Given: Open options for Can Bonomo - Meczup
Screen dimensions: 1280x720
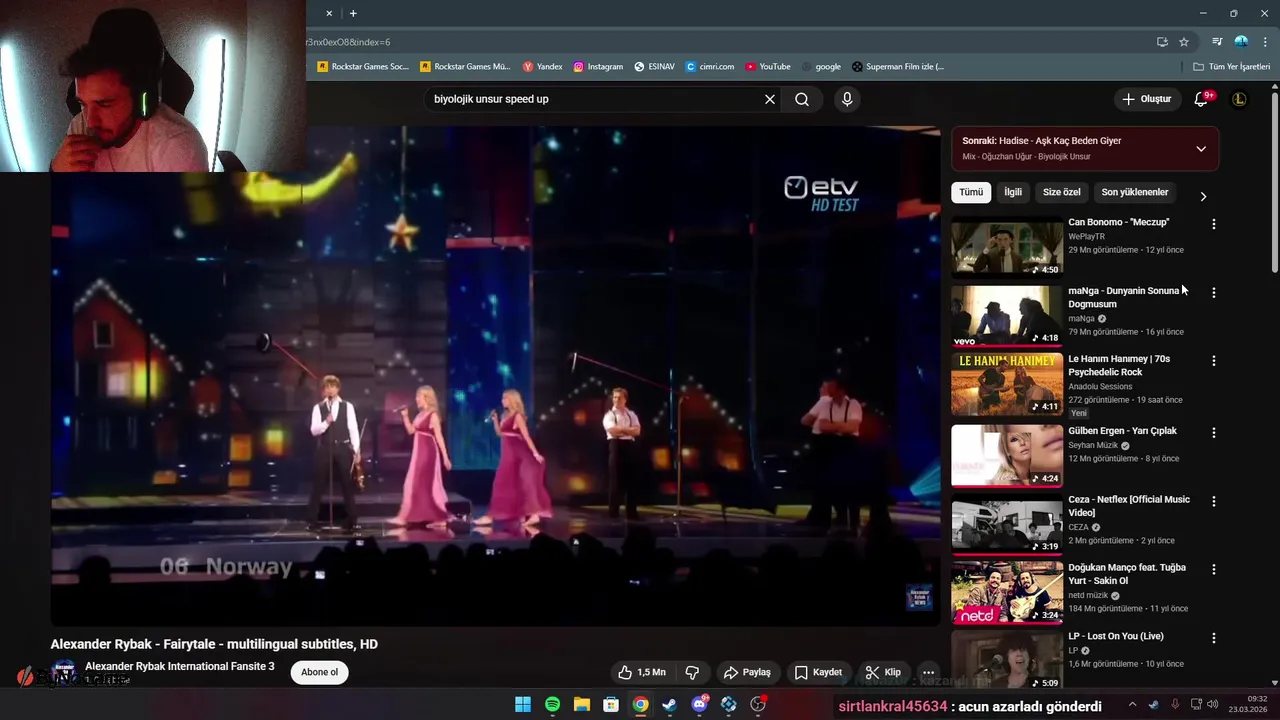Looking at the screenshot, I should tap(1214, 225).
